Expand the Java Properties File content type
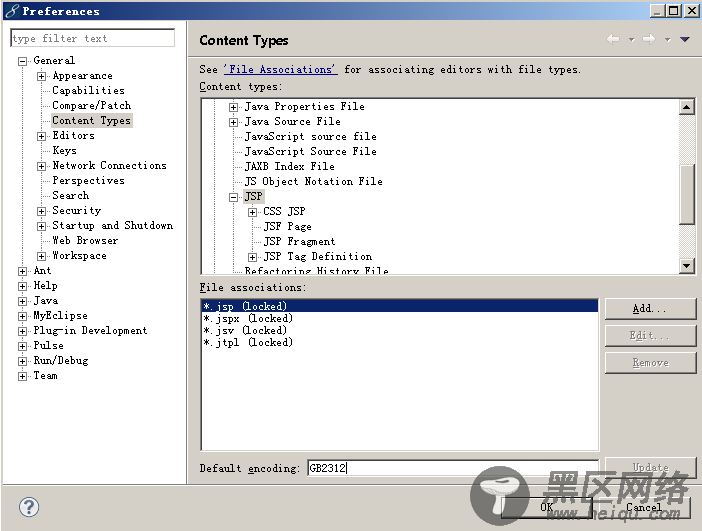The width and height of the screenshot is (702, 531). pos(233,107)
